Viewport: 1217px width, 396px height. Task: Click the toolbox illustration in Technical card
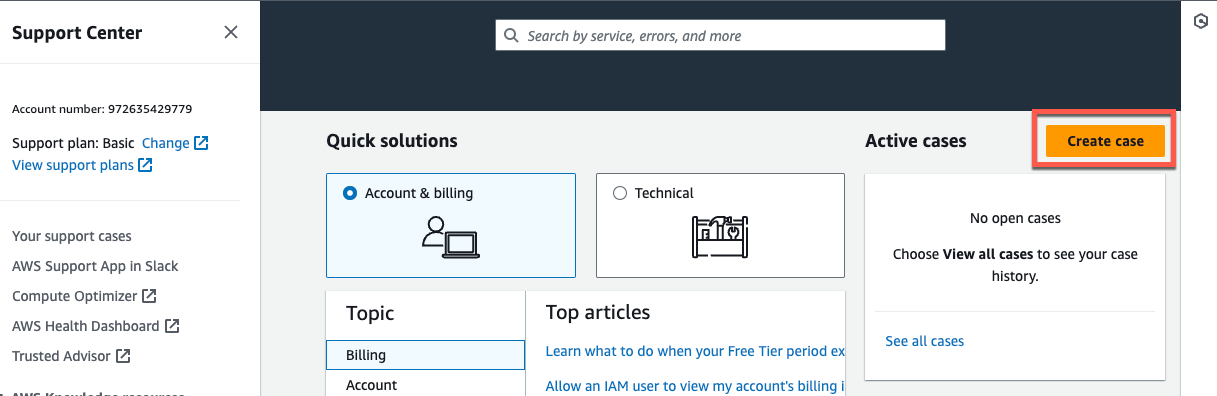coord(720,237)
